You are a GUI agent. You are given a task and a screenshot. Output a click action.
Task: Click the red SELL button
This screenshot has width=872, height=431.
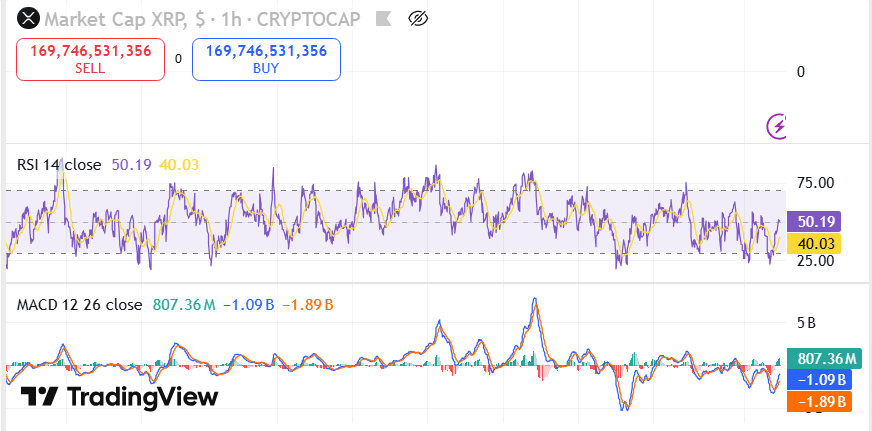click(x=91, y=60)
